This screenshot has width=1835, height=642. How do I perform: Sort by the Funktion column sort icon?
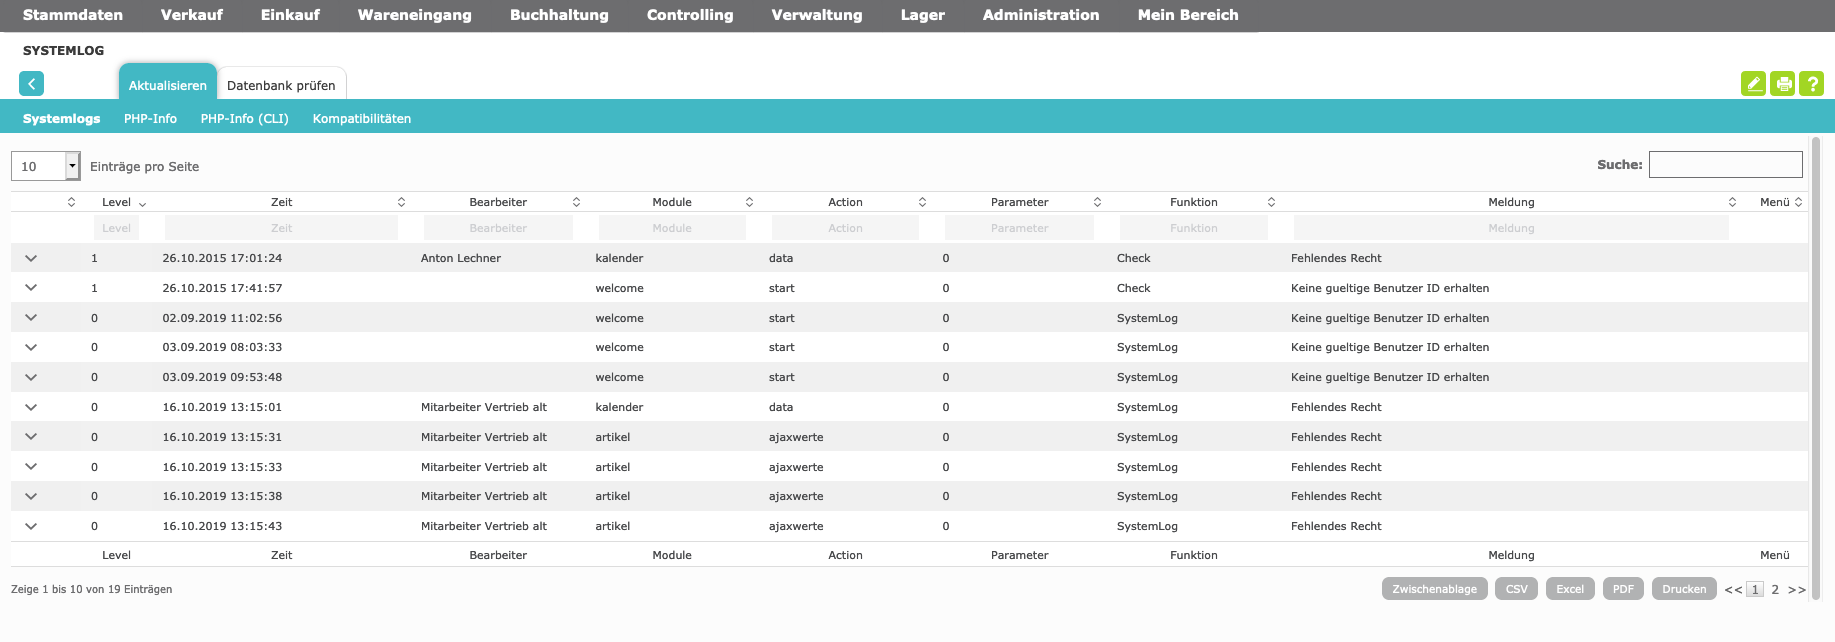coord(1271,202)
